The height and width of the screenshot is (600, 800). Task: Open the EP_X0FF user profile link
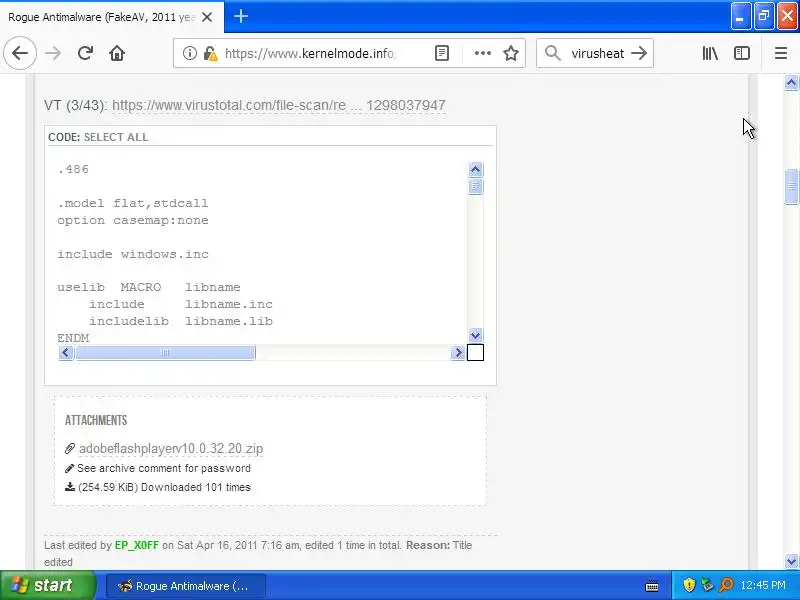pyautogui.click(x=137, y=545)
